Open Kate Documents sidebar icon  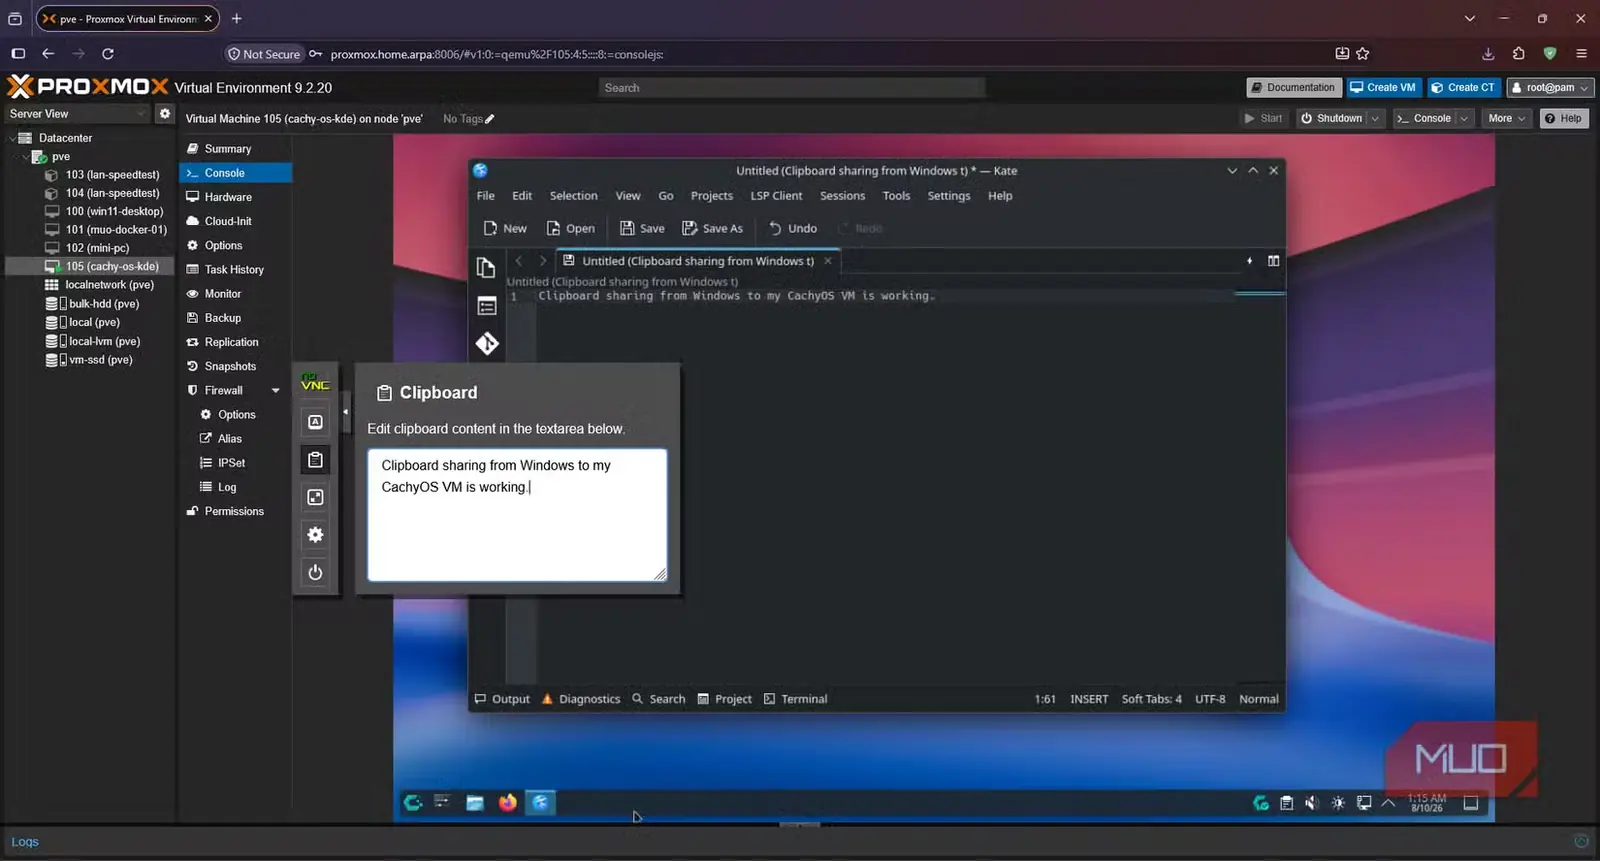click(x=486, y=268)
